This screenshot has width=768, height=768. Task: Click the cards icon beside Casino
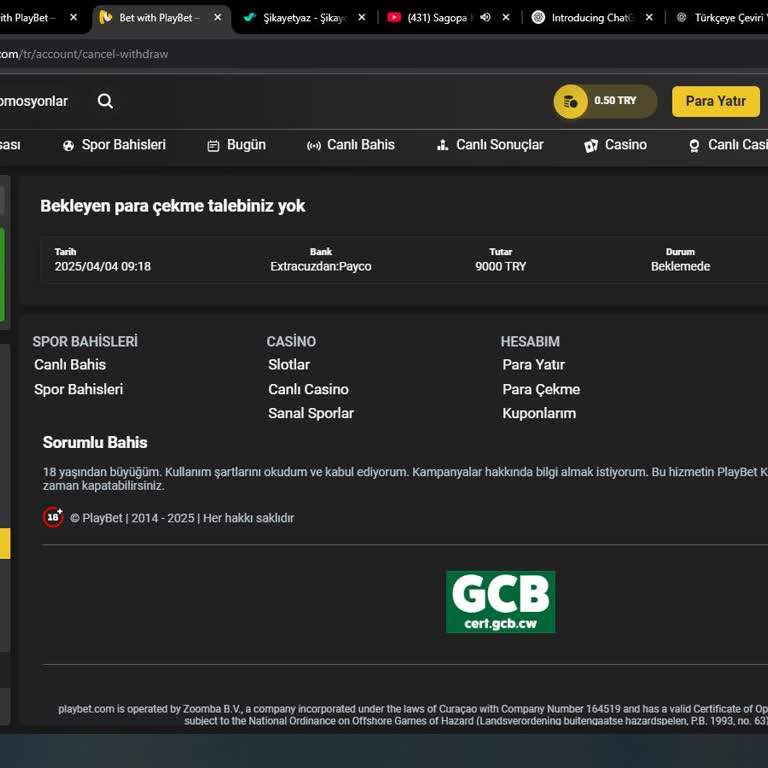(591, 145)
